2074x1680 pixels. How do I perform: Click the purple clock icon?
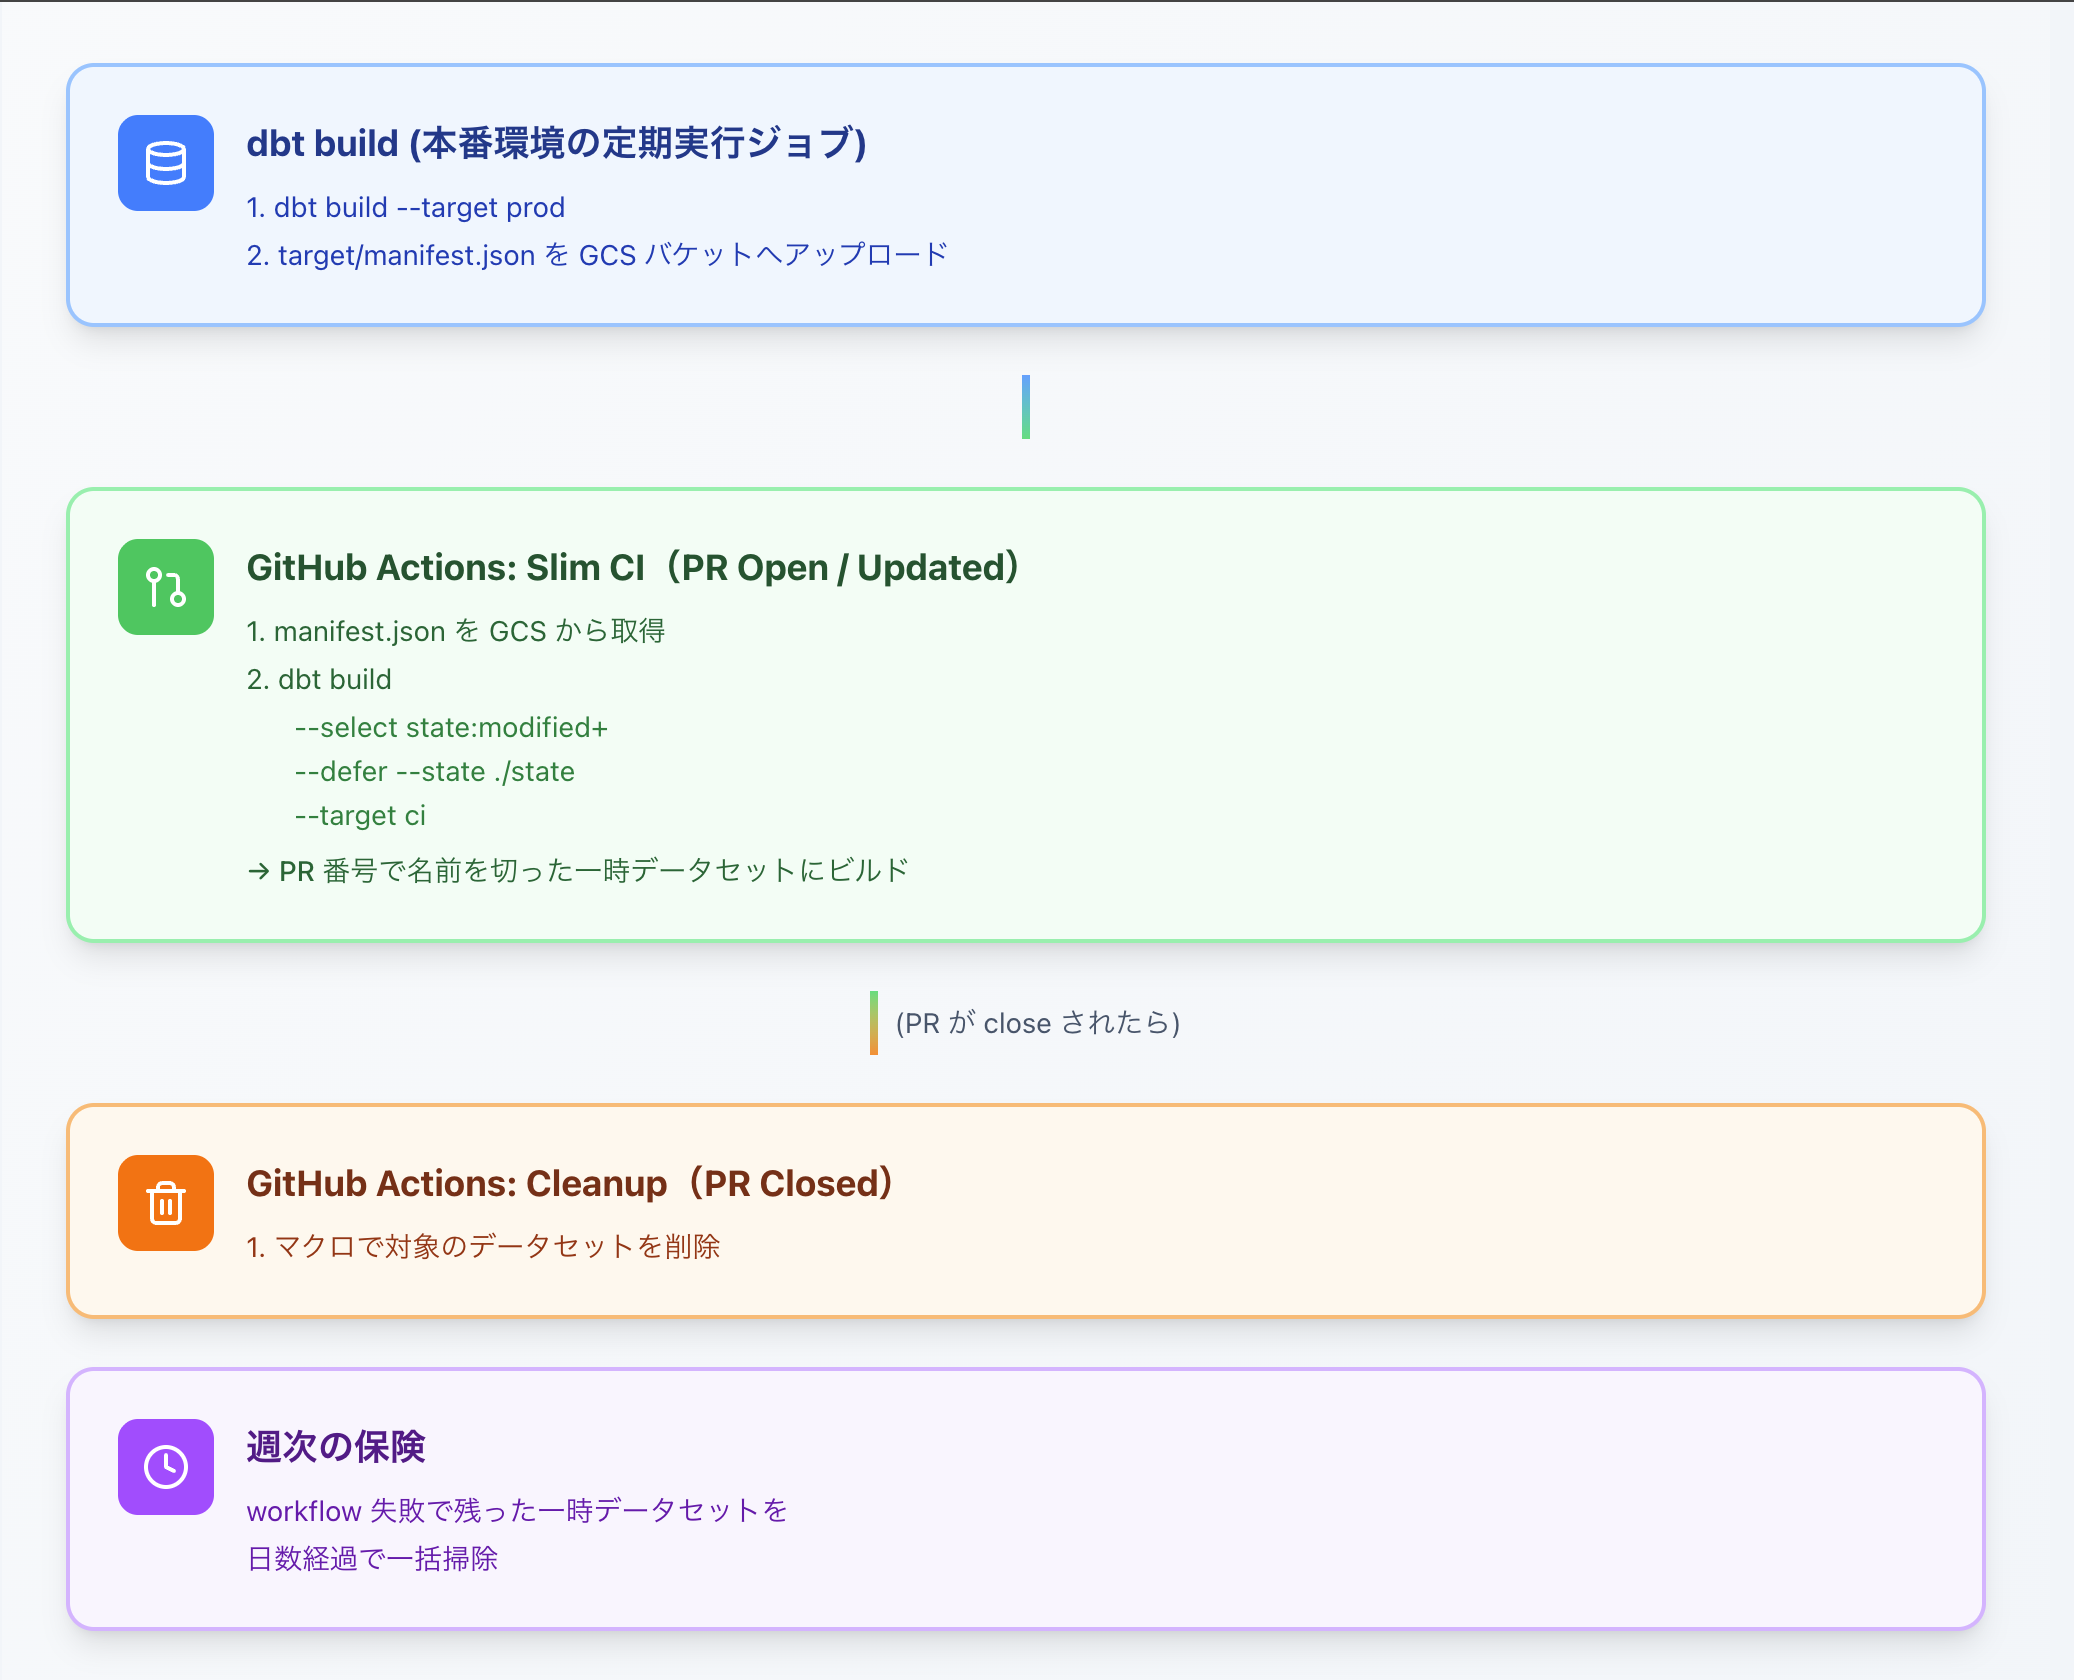(166, 1467)
